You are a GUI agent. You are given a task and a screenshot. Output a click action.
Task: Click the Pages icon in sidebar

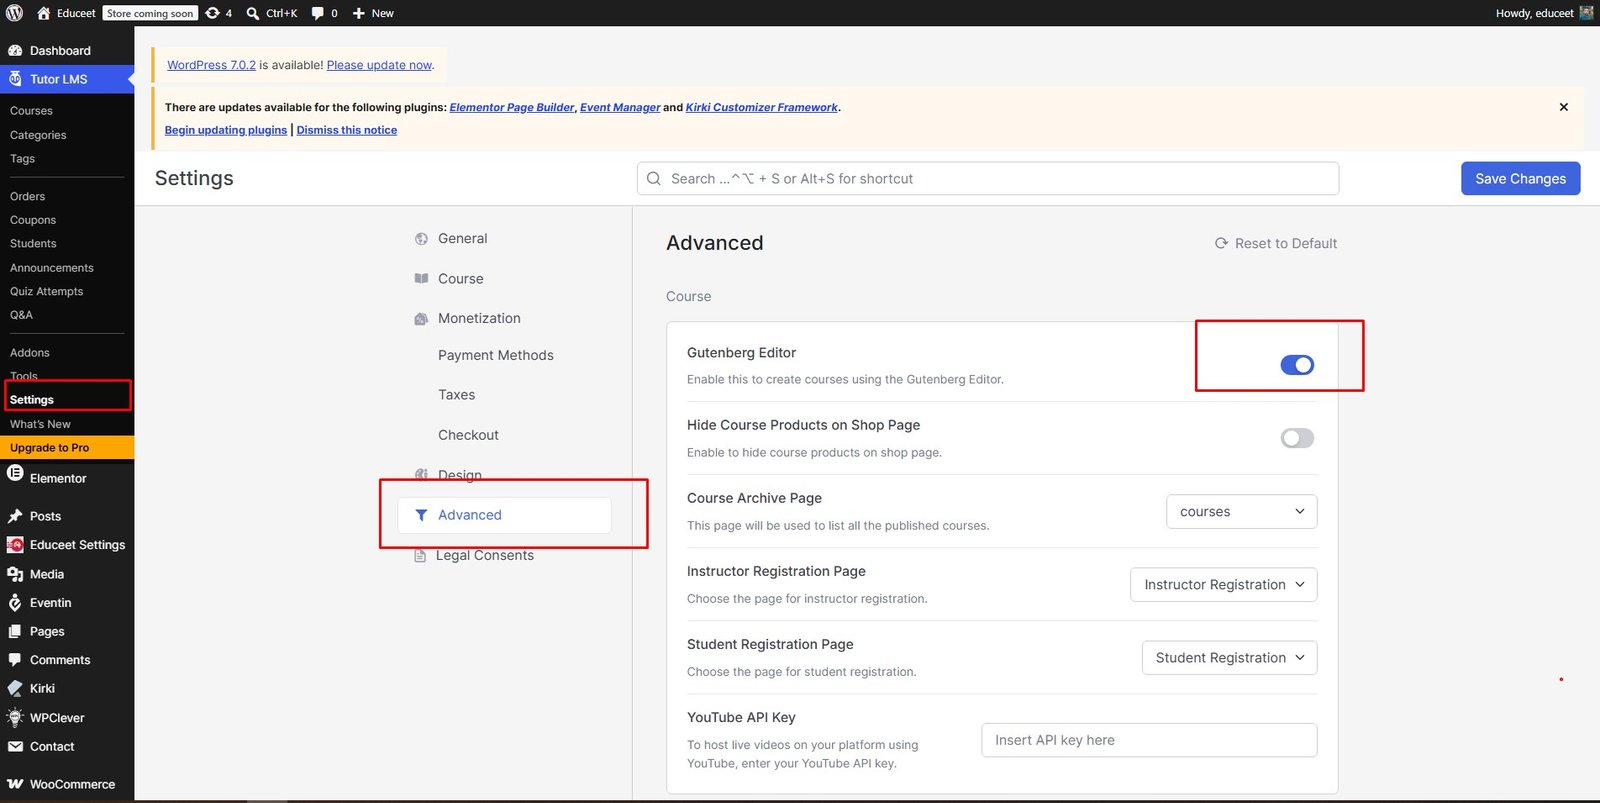(15, 632)
